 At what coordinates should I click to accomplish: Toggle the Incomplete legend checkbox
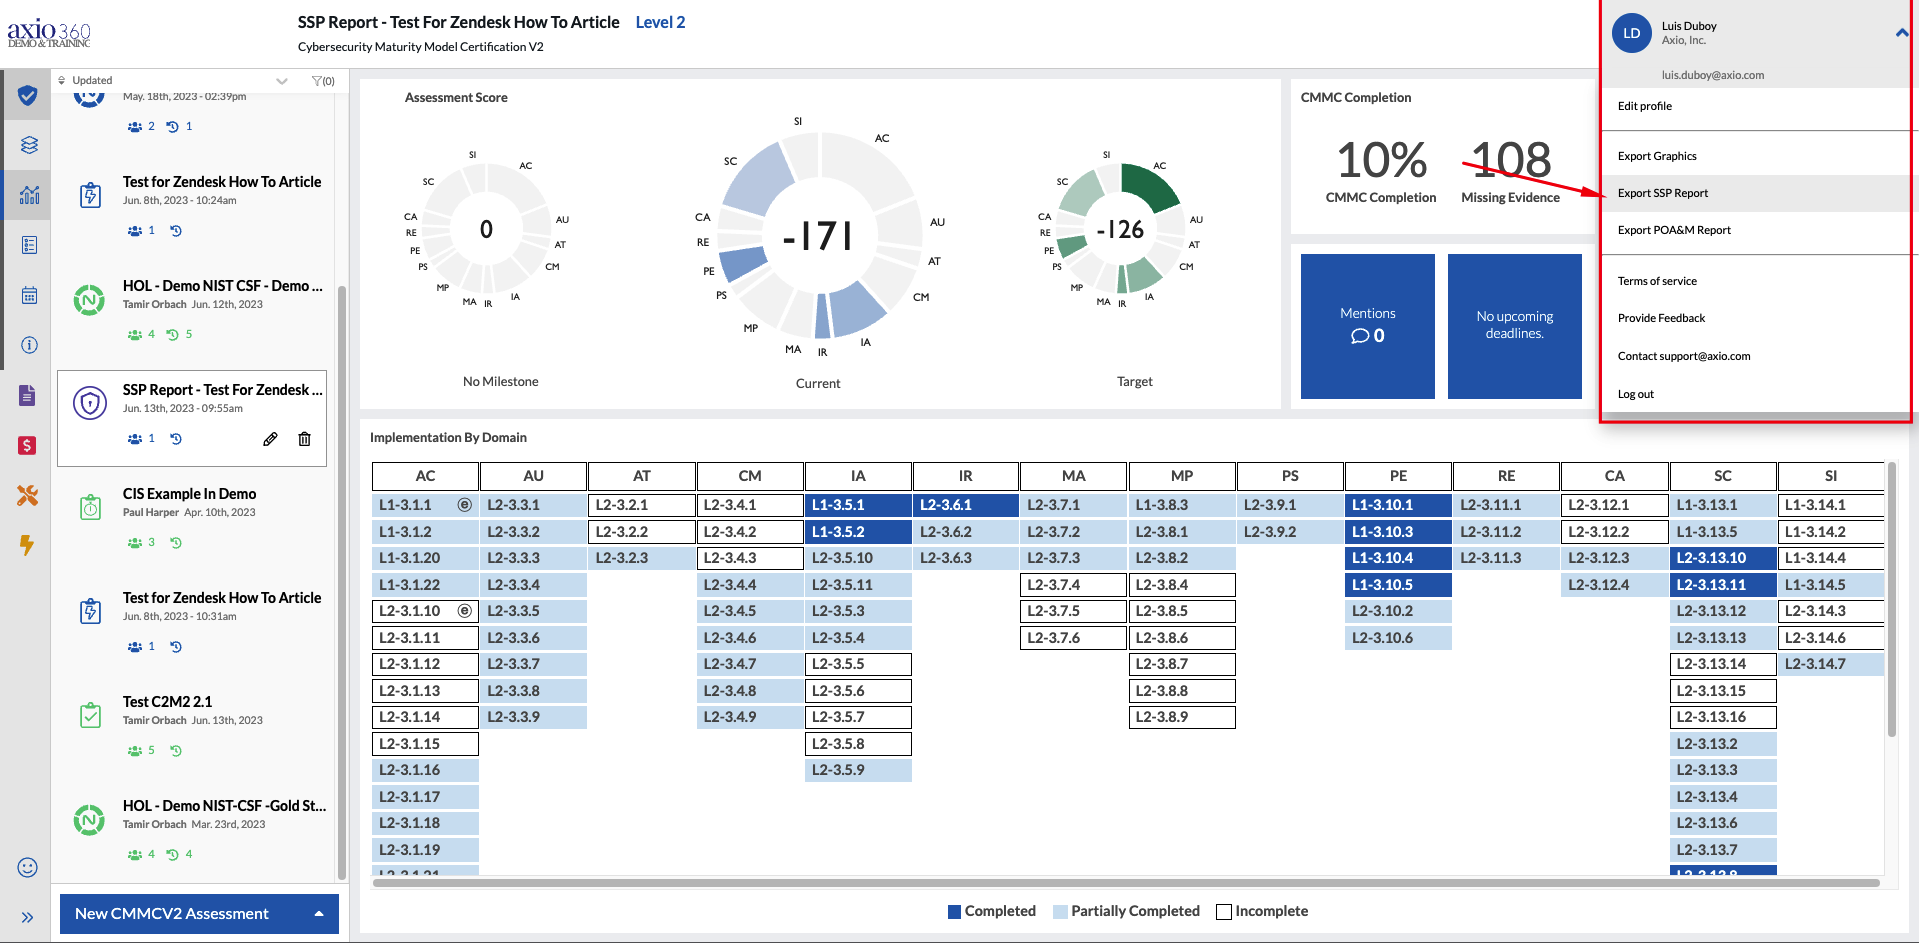point(1223,912)
